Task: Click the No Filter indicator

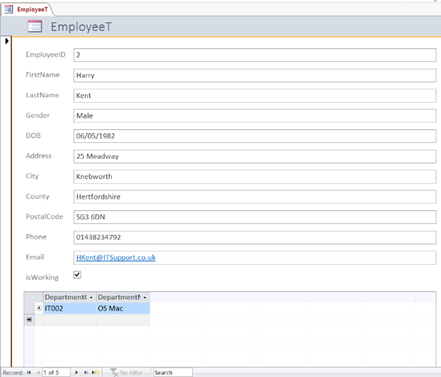Action: 127,372
